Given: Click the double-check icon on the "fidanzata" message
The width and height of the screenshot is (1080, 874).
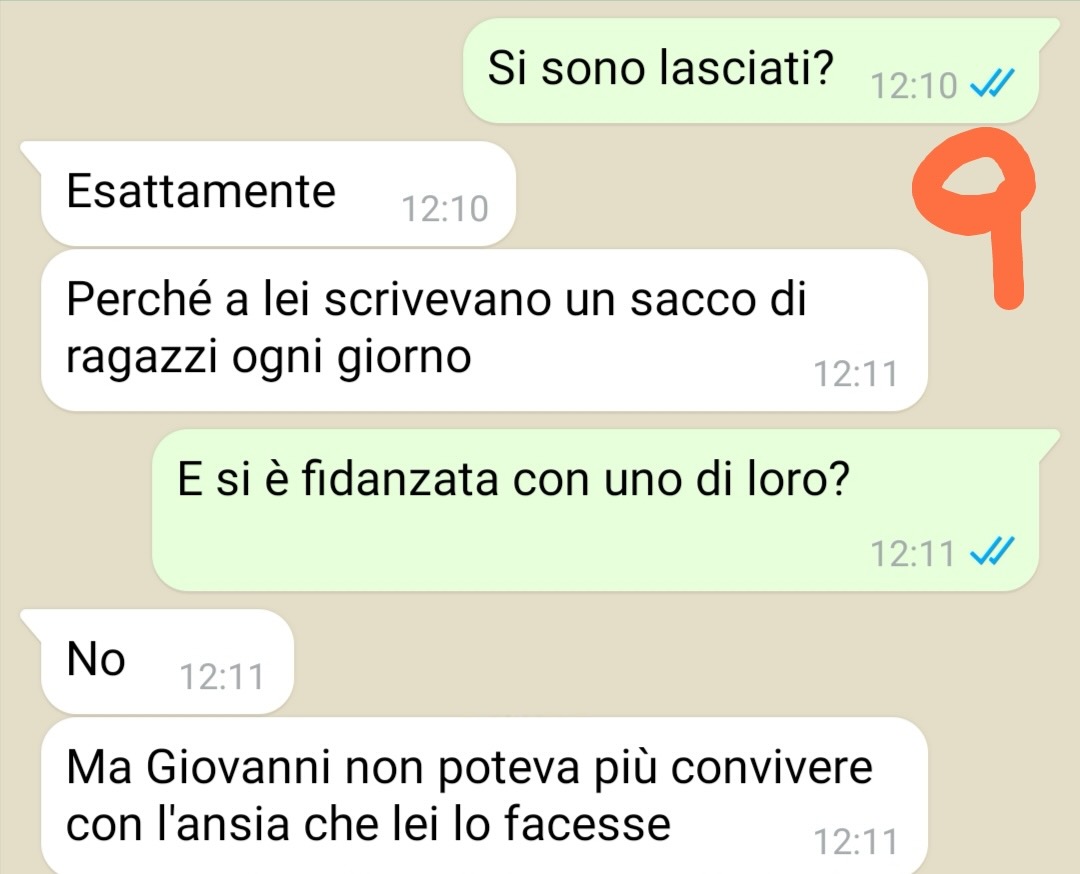Looking at the screenshot, I should click(992, 552).
